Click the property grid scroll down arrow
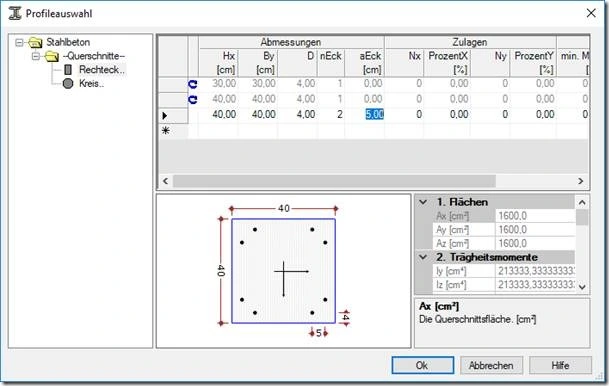Viewport: 609px width, 386px height. [582, 287]
